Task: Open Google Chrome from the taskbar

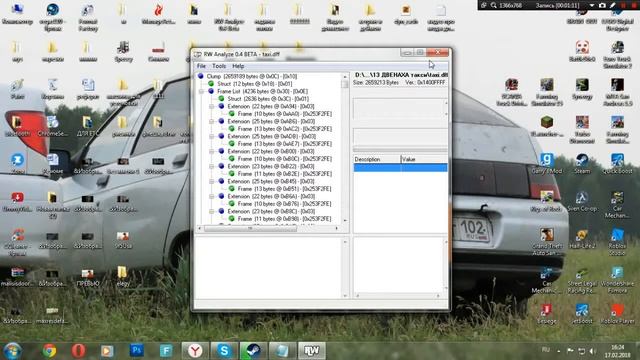Action: pyautogui.click(x=49, y=351)
